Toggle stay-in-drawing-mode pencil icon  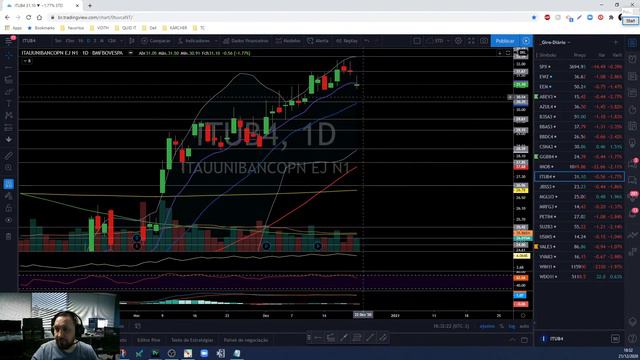click(9, 196)
